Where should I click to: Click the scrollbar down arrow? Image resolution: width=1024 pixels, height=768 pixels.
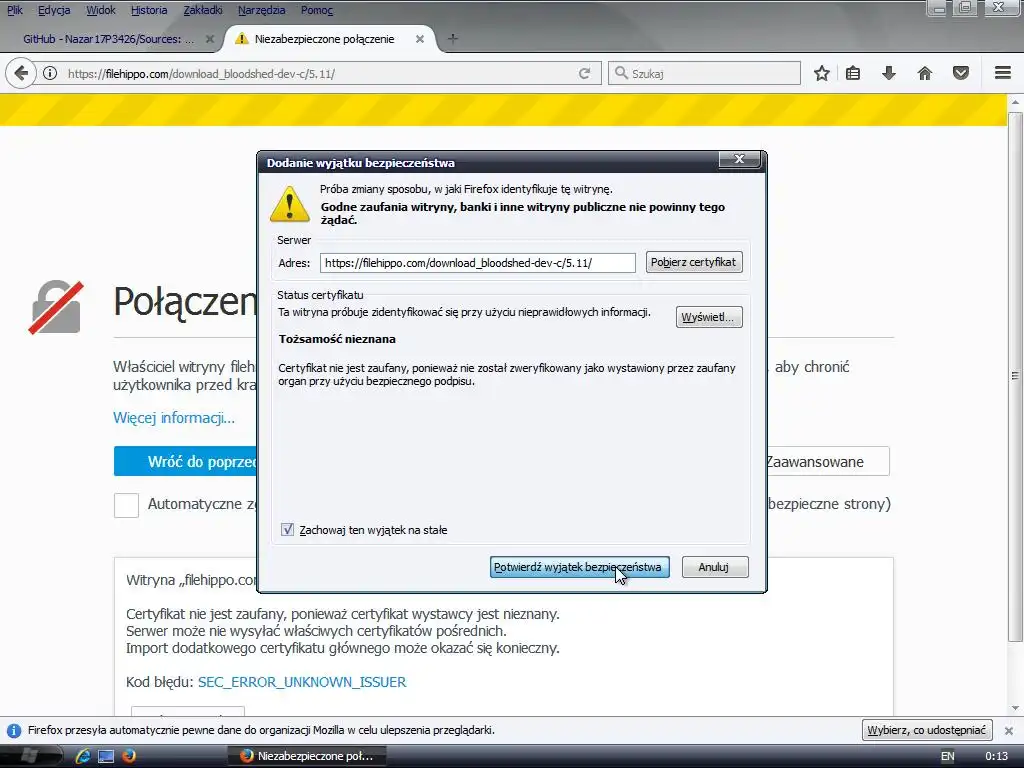1015,708
